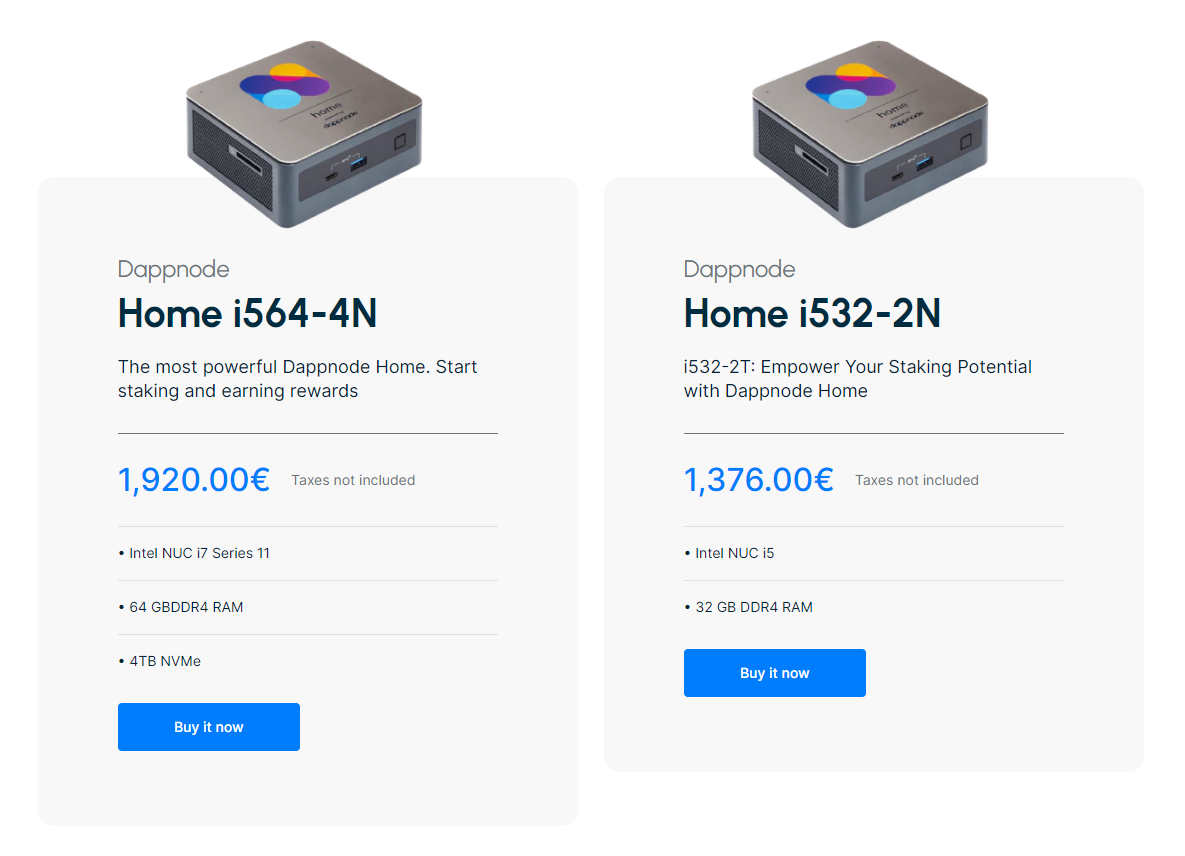The image size is (1185, 856).
Task: Click Taxes not included beside 1,920.00€
Action: (353, 481)
